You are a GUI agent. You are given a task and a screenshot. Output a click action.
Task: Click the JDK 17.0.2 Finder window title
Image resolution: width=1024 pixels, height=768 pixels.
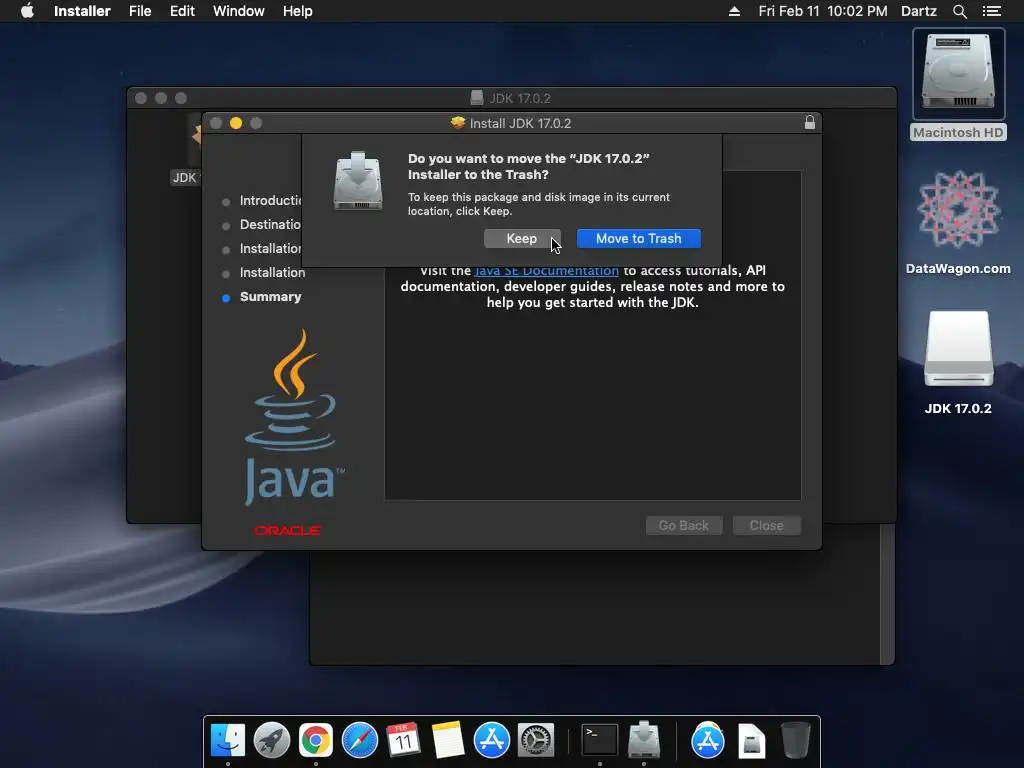click(520, 98)
